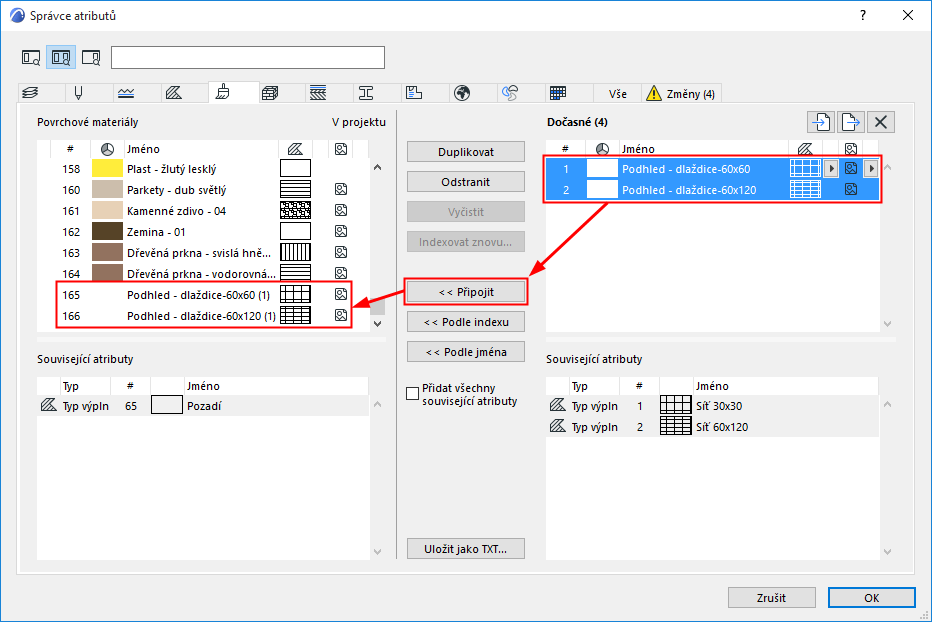Select row Dřevěná prkna - vodorovná...
This screenshot has width=932, height=622.
(203, 274)
